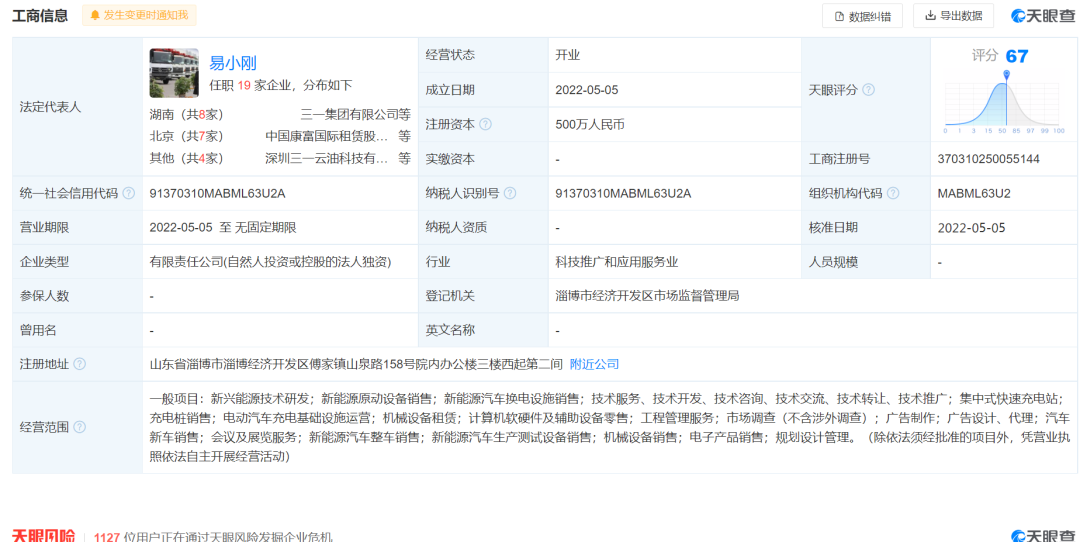
Task: Click the 天眼风险 section heading
Action: point(43,536)
